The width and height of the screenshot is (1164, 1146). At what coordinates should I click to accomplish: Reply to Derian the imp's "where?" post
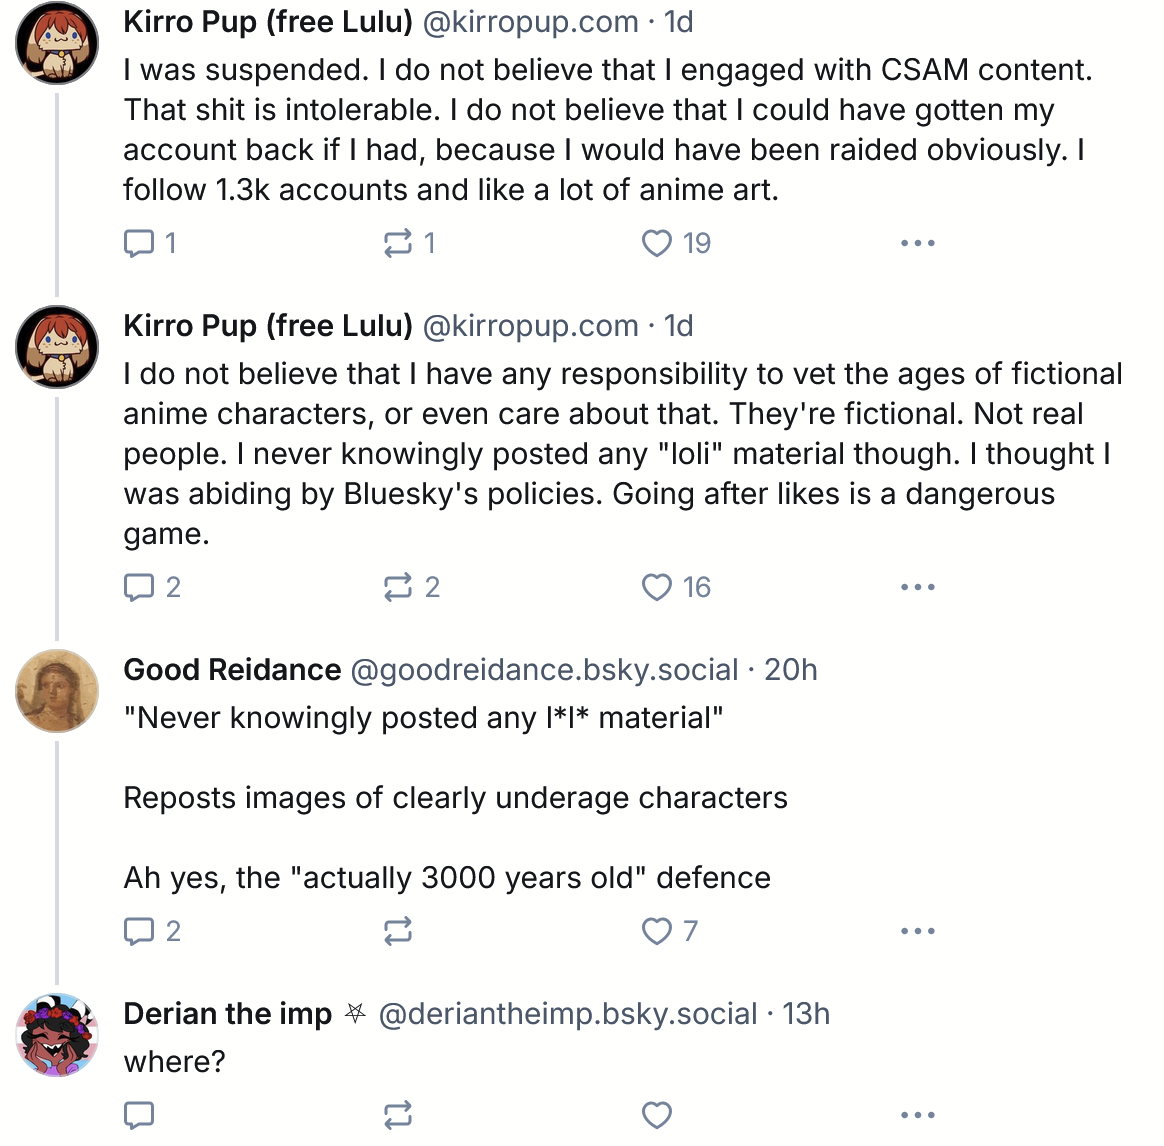138,1114
